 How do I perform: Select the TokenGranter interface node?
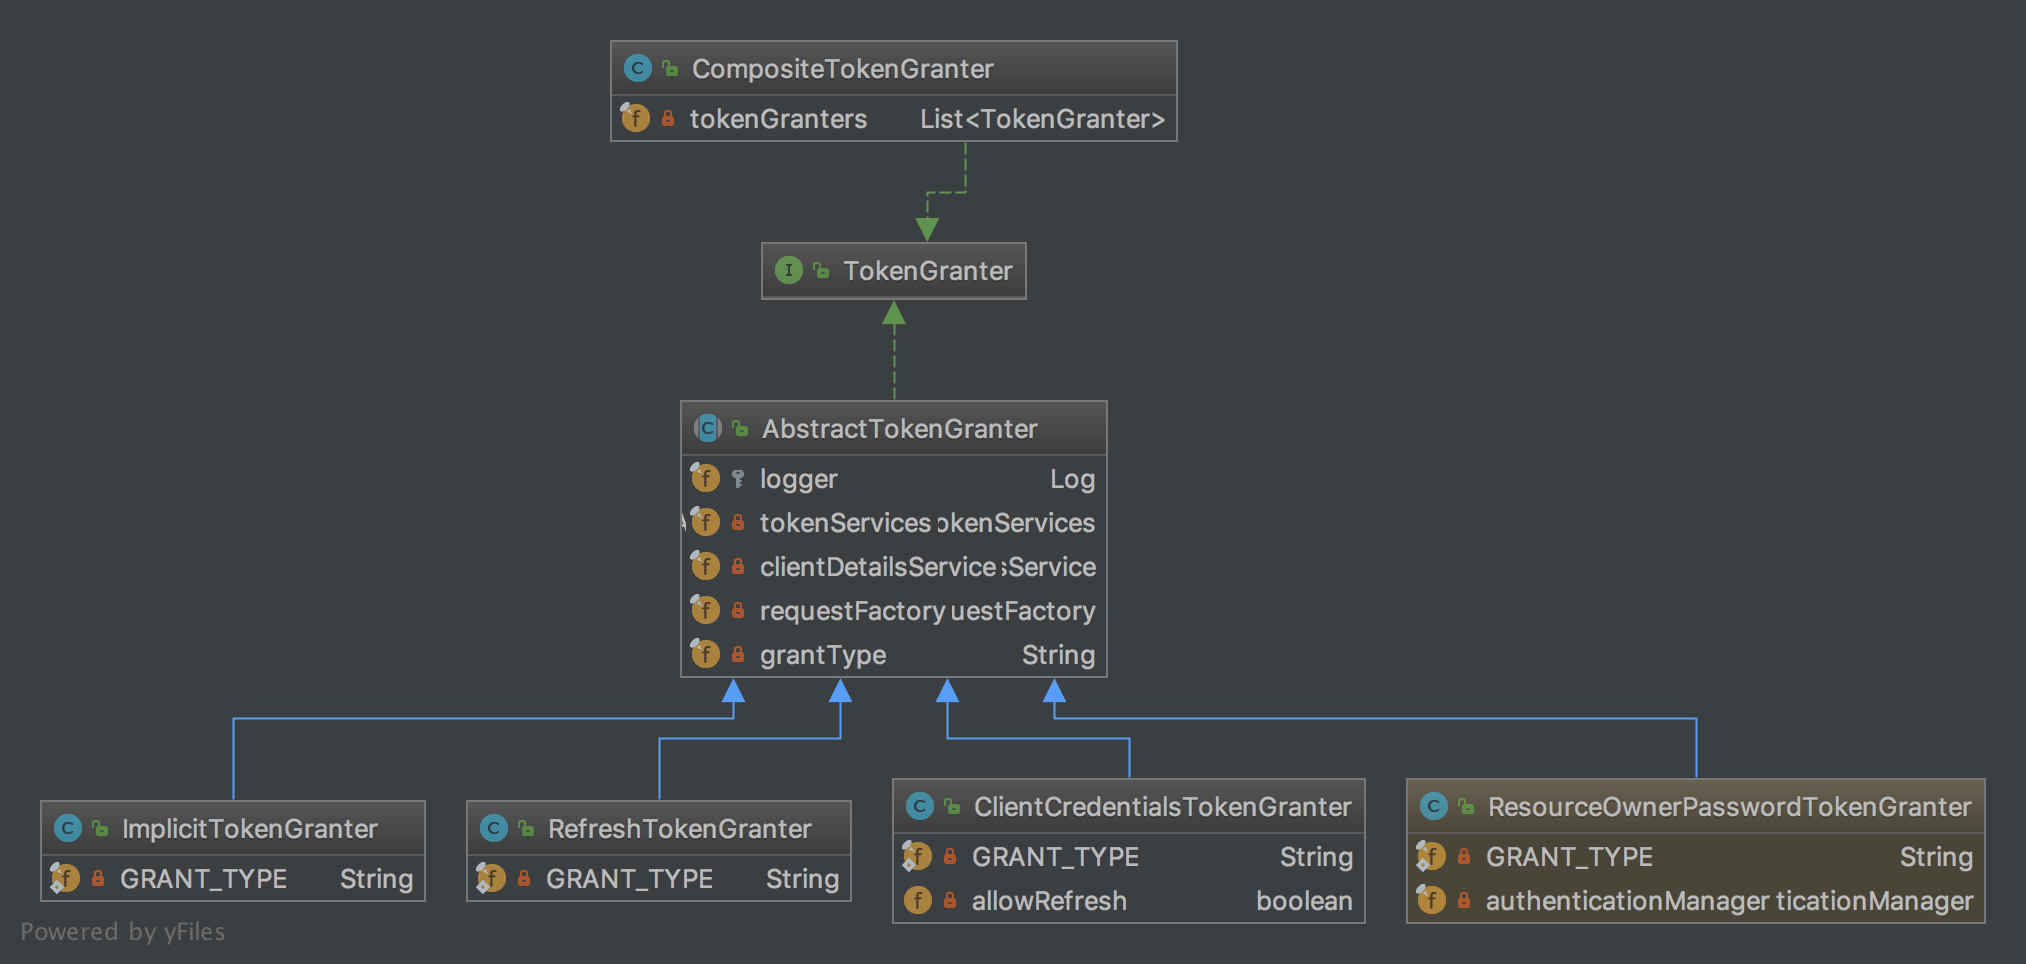point(893,270)
